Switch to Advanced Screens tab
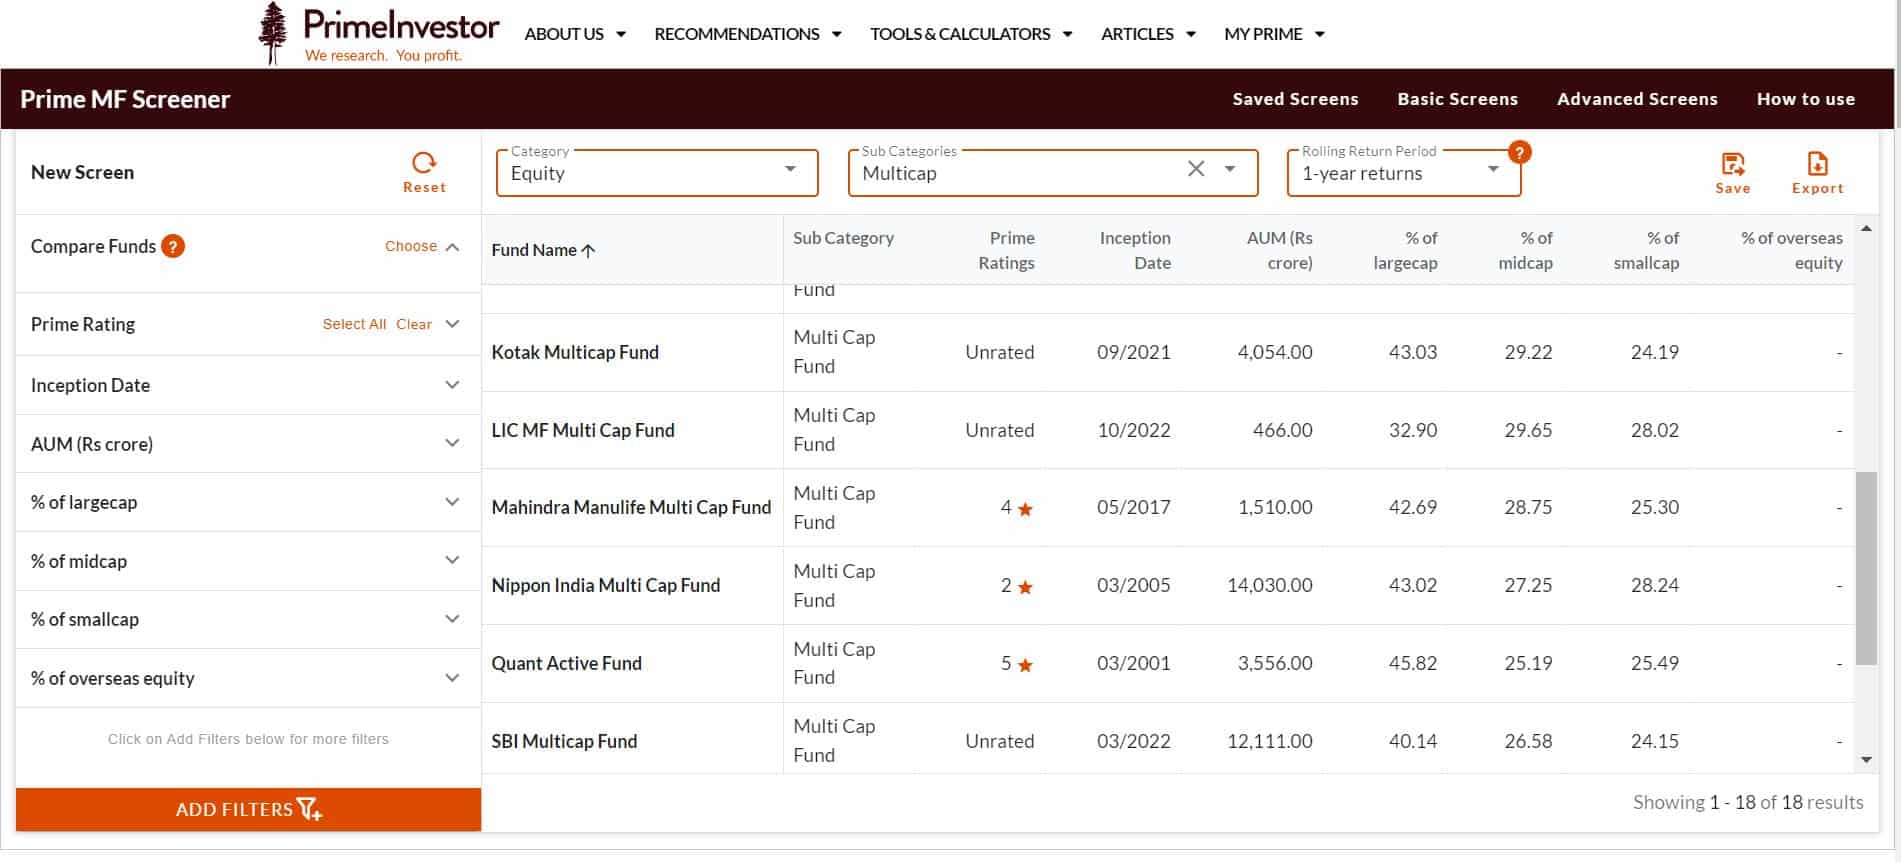This screenshot has height=862, width=1901. coord(1636,99)
